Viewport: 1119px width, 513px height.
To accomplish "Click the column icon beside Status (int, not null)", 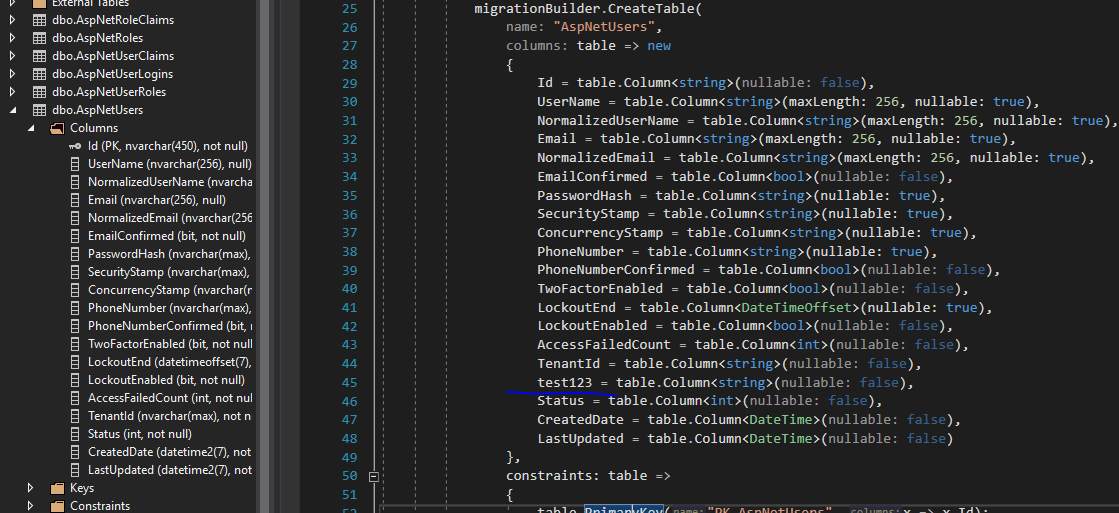I will pos(75,434).
